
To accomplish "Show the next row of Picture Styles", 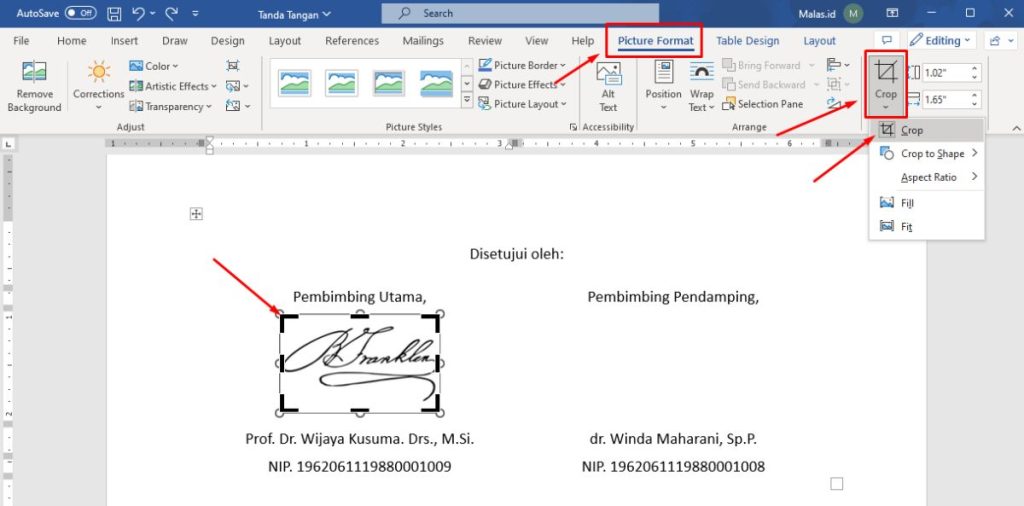I will pos(467,83).
